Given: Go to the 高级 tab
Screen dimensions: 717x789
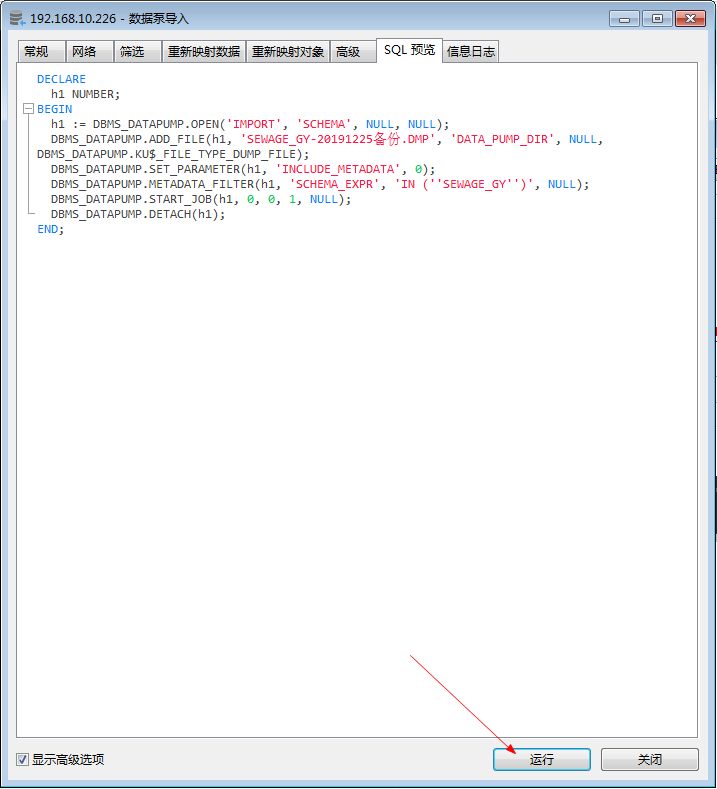Looking at the screenshot, I should click(353, 51).
